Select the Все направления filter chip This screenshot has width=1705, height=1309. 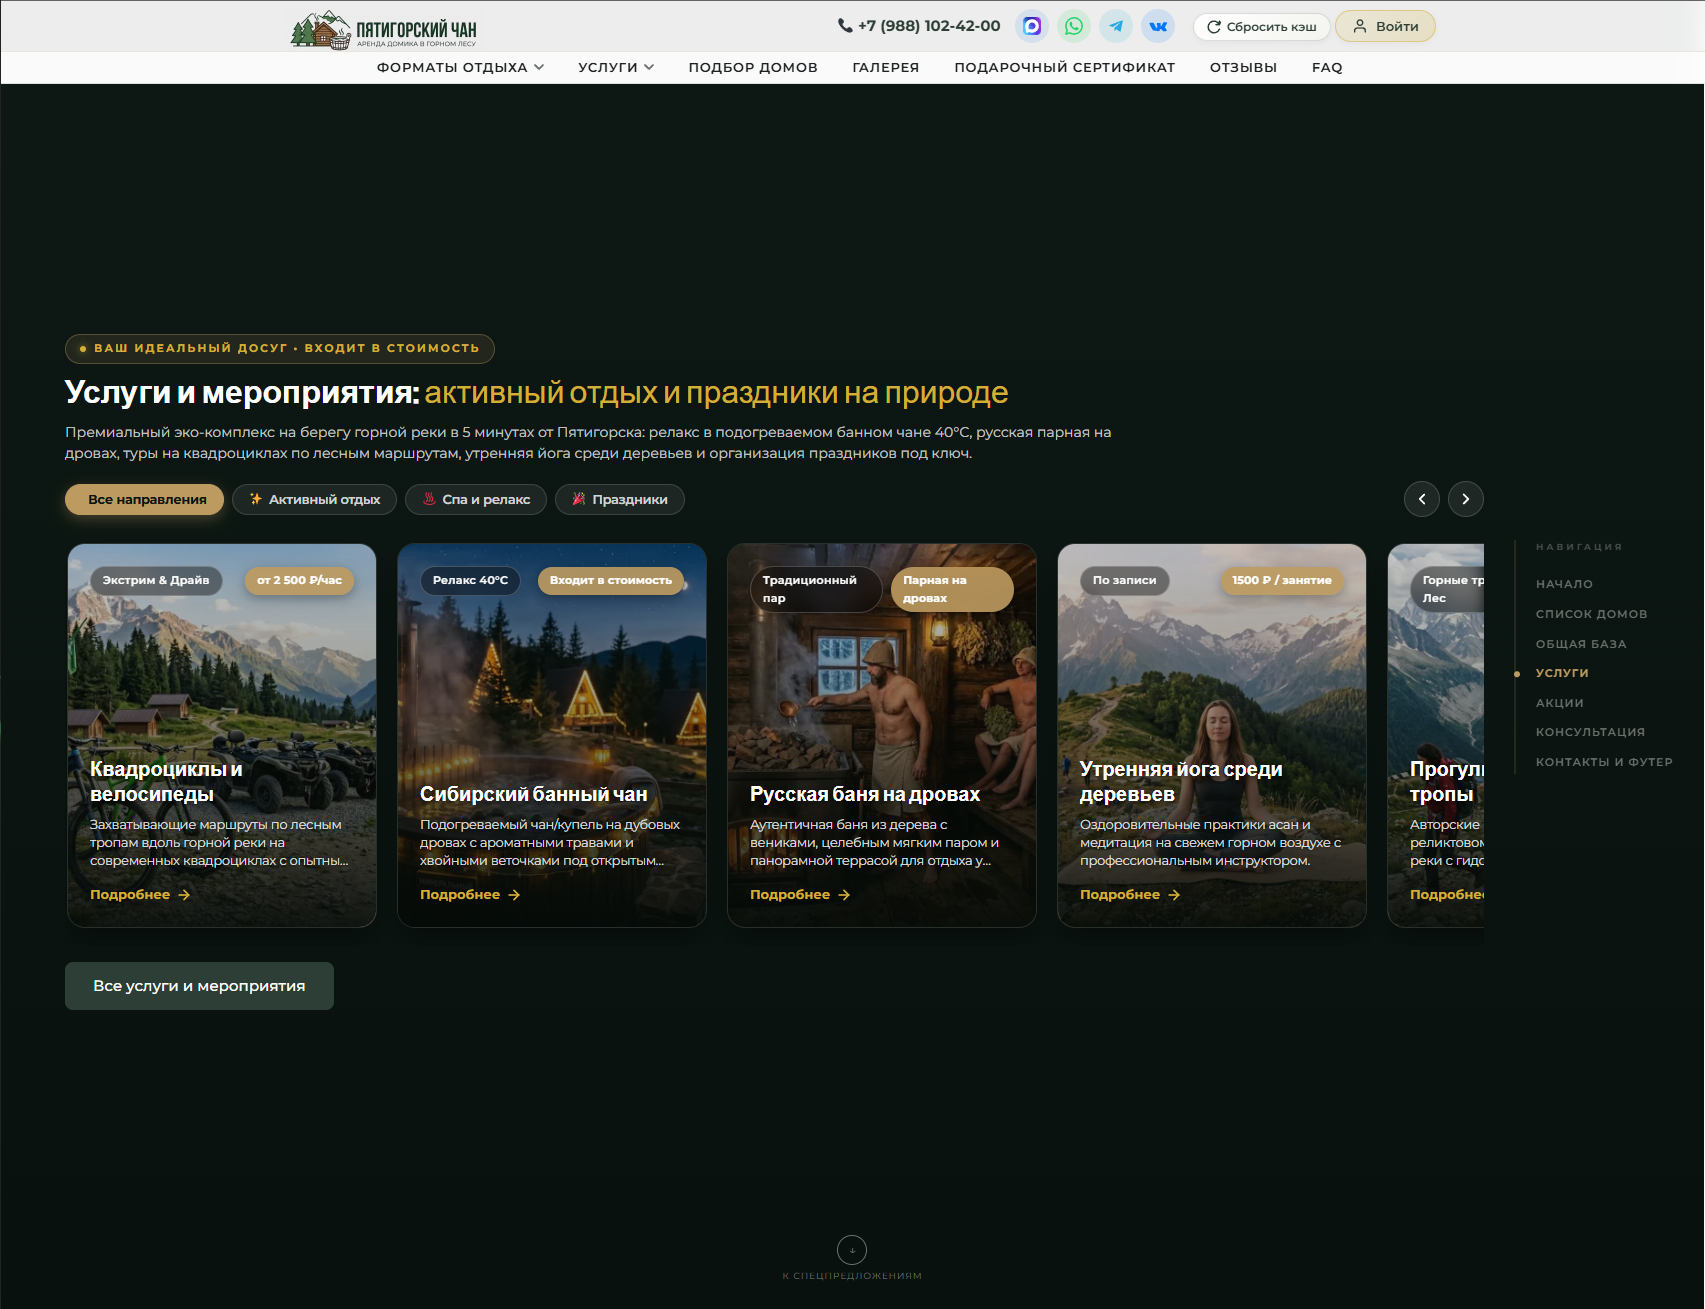(x=144, y=500)
